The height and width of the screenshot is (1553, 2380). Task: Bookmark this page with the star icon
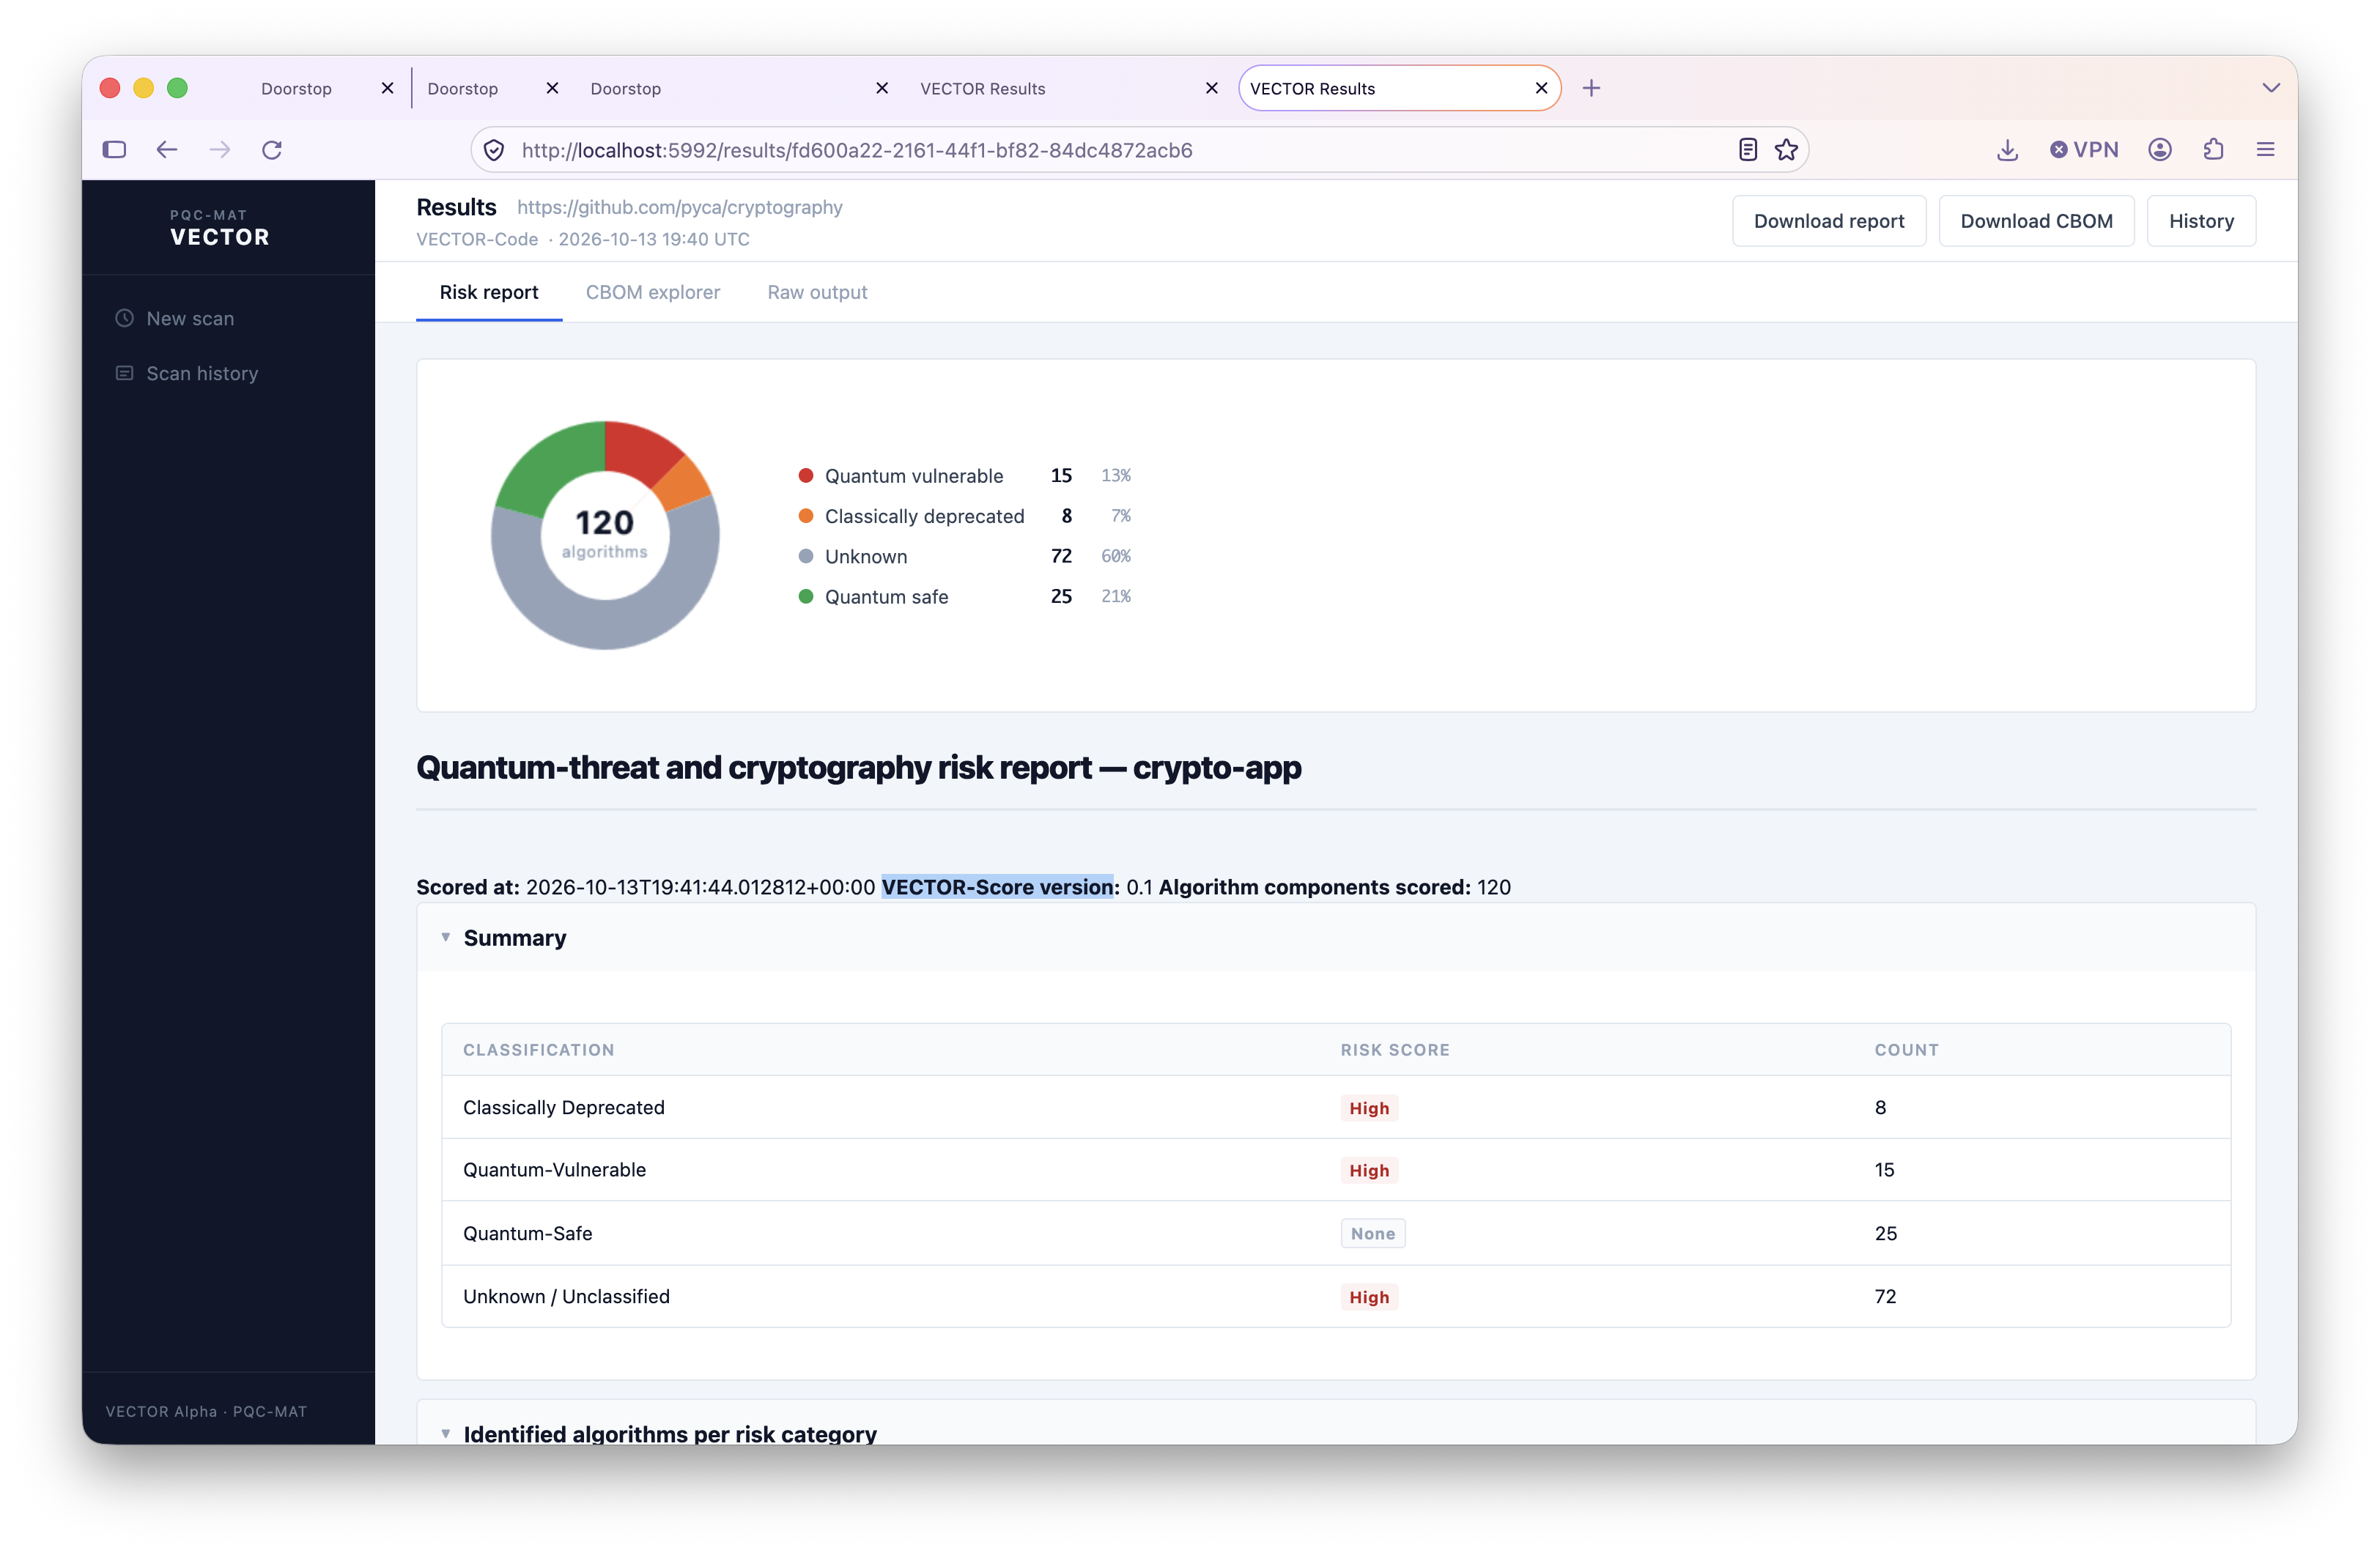(x=1786, y=150)
